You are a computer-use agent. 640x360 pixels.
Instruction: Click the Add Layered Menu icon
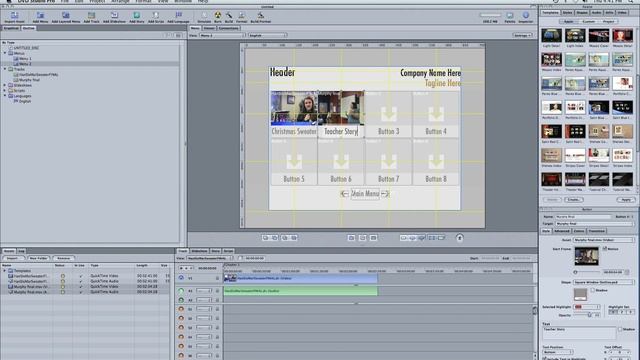point(66,16)
